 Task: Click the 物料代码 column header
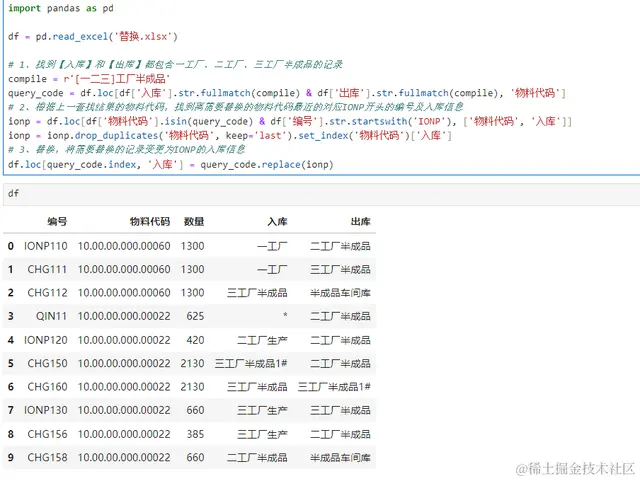pyautogui.click(x=150, y=222)
